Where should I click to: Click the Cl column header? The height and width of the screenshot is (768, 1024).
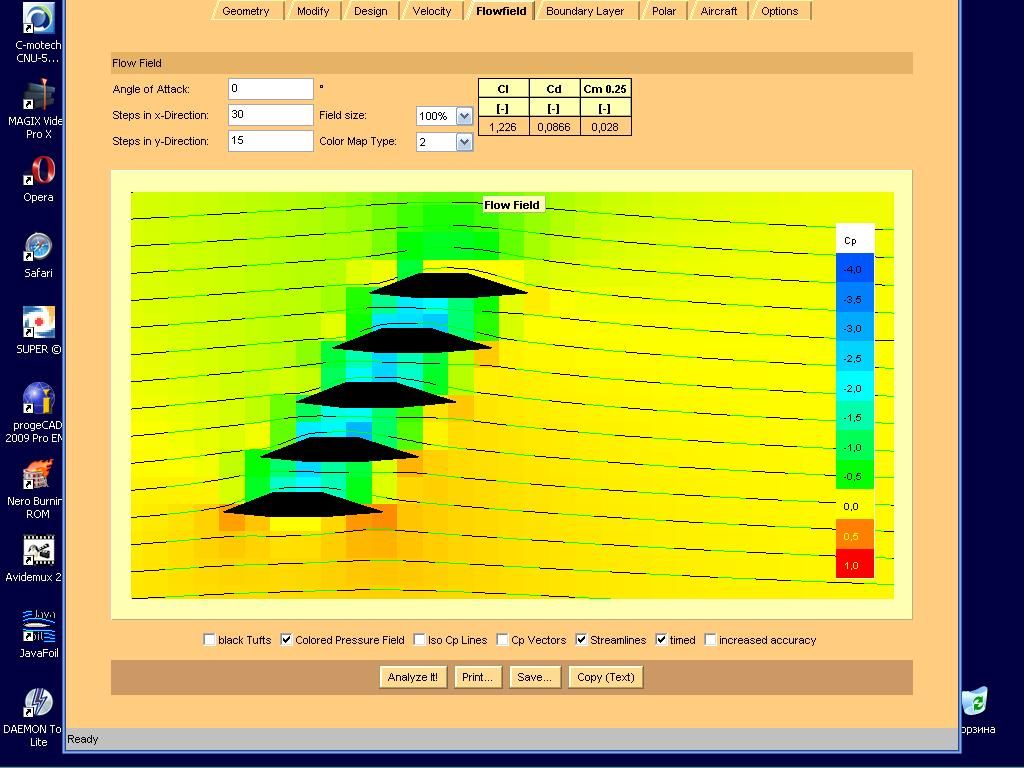503,89
